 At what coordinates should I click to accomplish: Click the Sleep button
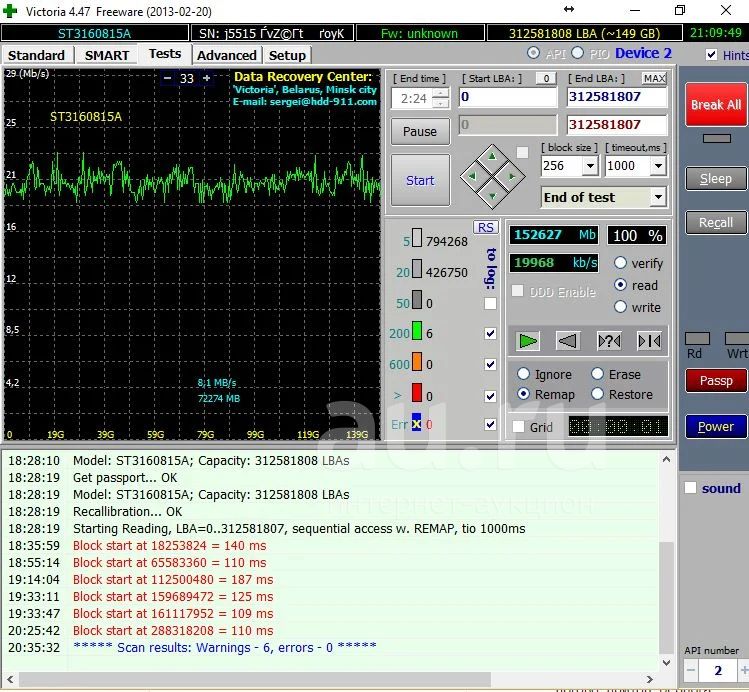(716, 179)
